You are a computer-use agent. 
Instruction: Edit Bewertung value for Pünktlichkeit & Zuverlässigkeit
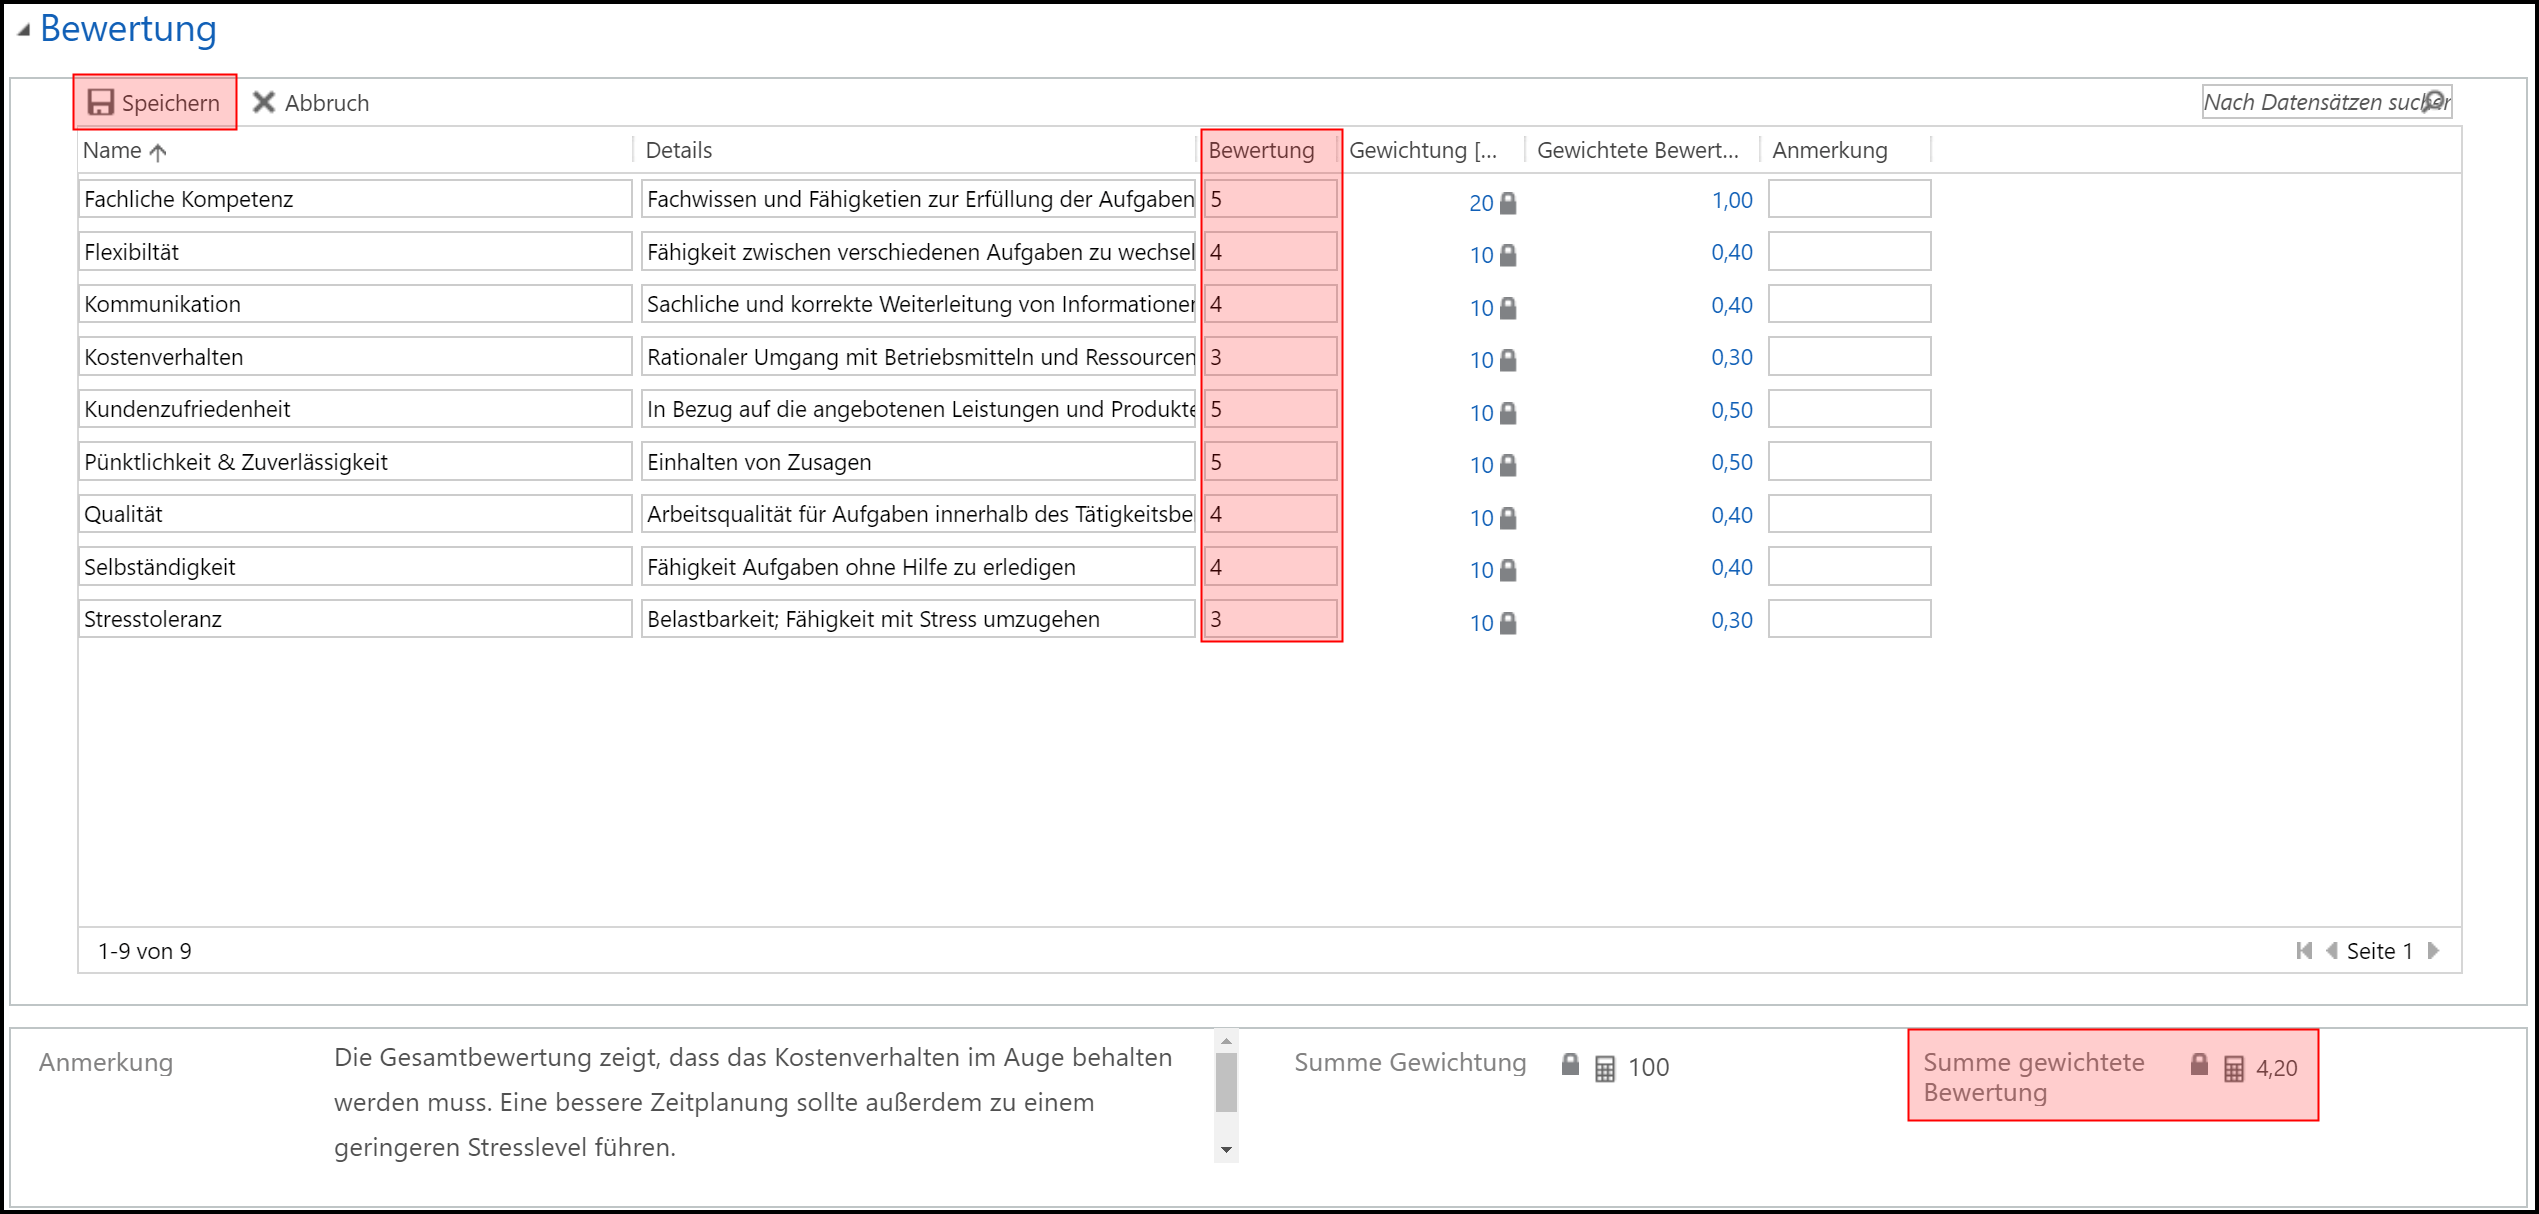point(1270,461)
